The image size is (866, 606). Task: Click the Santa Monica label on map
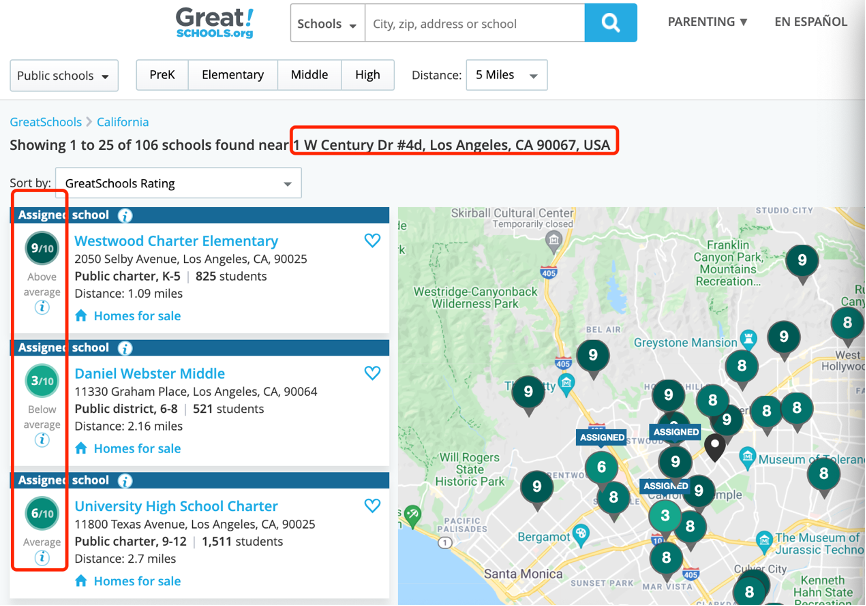click(x=523, y=574)
